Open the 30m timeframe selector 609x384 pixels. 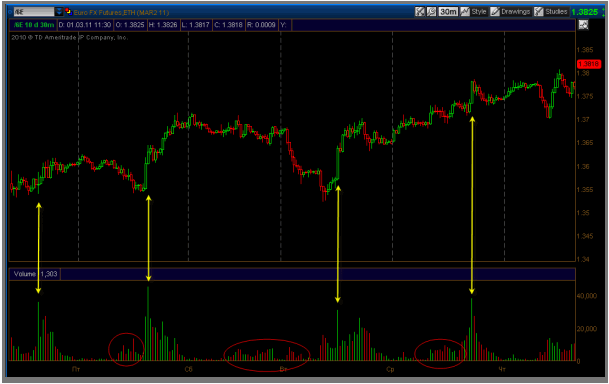point(448,12)
